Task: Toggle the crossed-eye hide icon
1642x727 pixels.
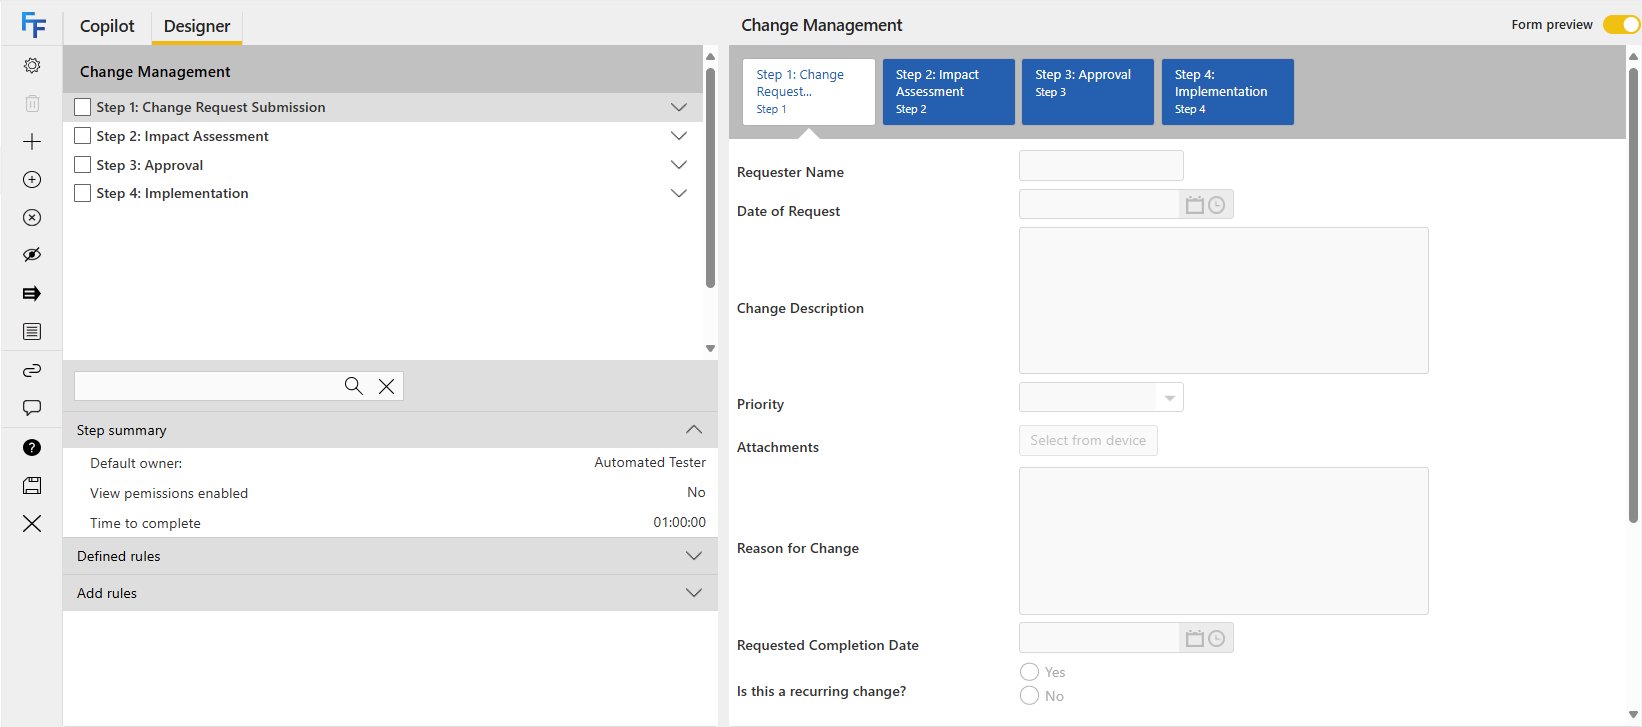Action: click(32, 255)
